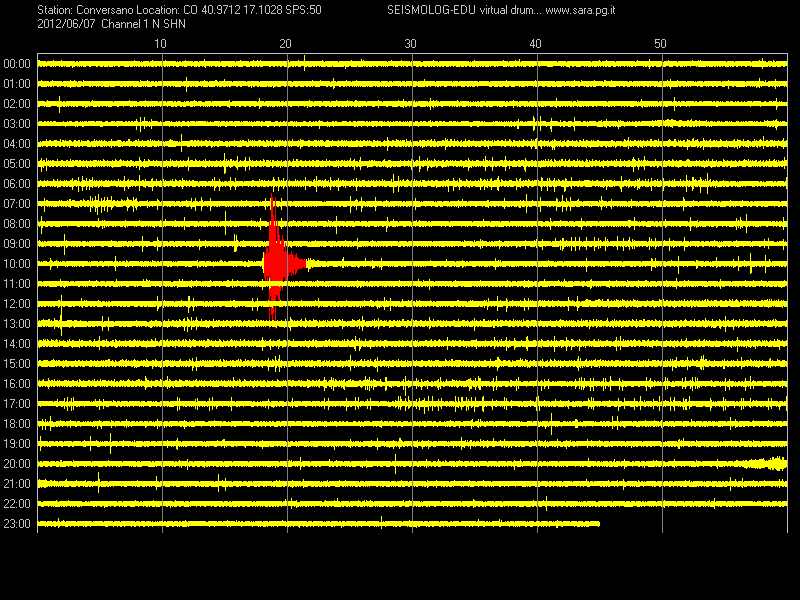Click the 20 minute axis label

(x=285, y=44)
